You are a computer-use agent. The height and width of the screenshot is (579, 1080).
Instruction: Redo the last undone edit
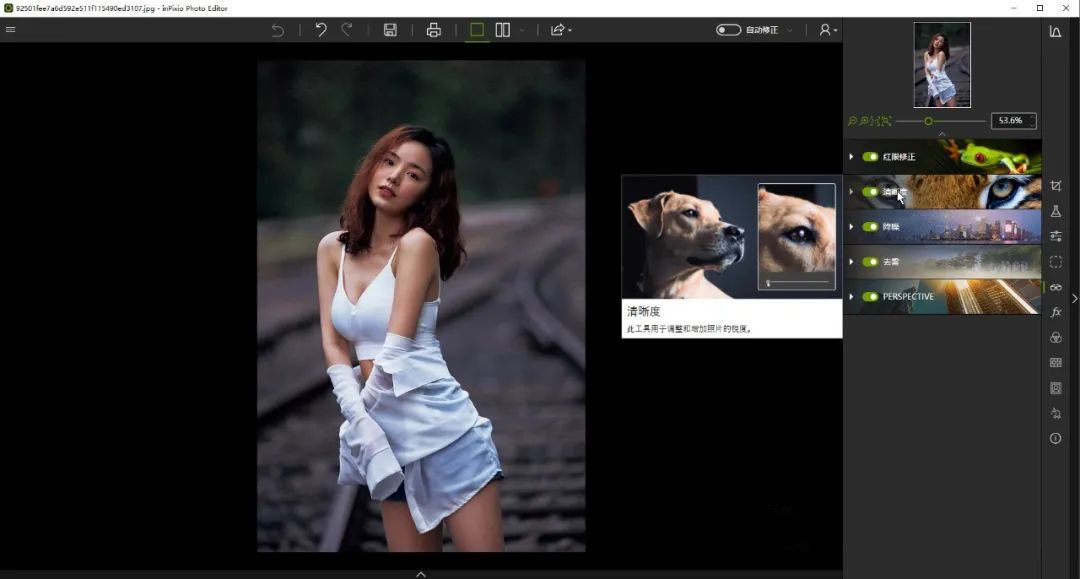click(347, 30)
